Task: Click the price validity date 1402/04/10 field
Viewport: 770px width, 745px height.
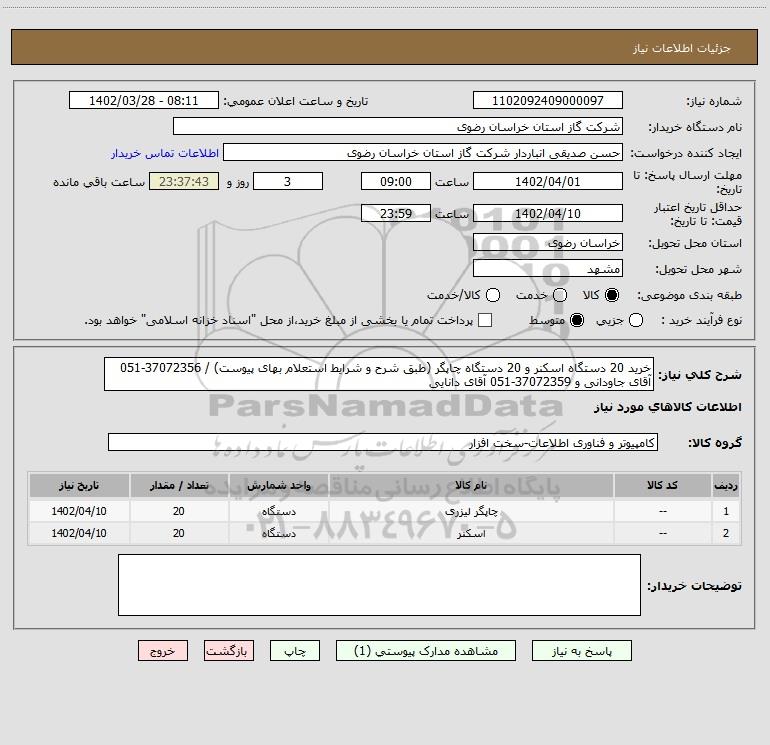Action: (548, 213)
